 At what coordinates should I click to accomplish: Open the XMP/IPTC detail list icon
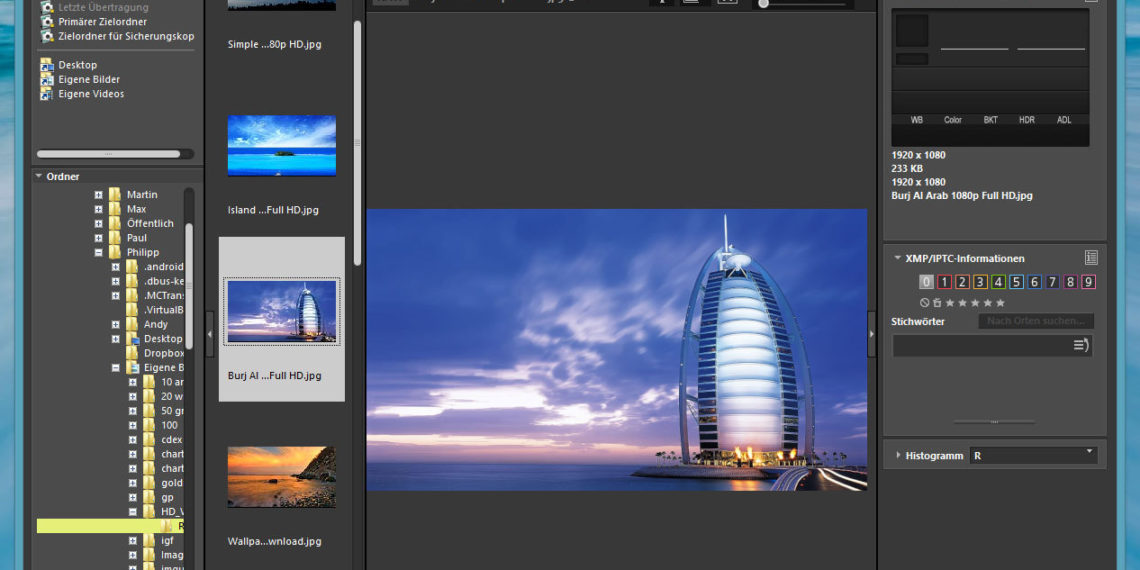[x=1091, y=257]
